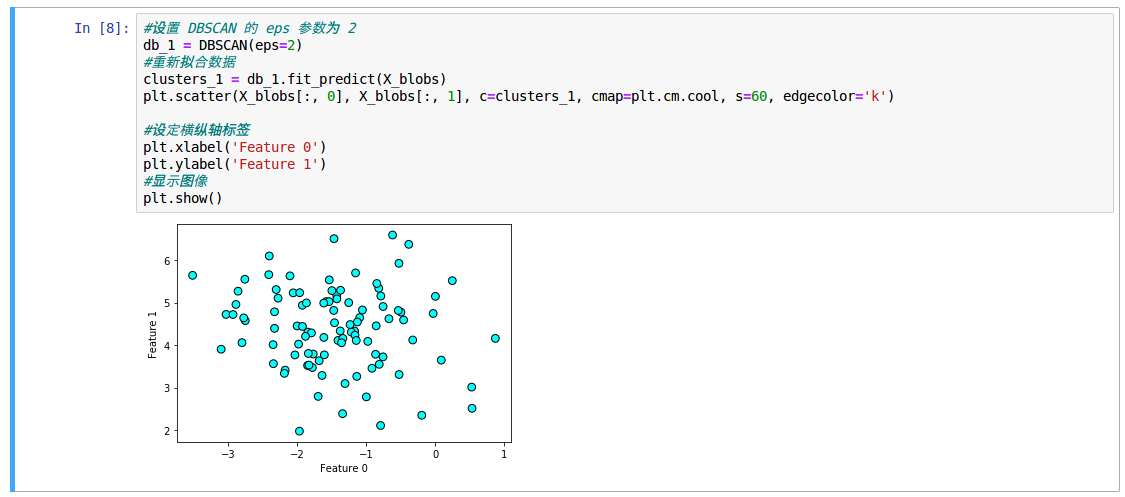
Task: Place cursor in DBSCAN(eps=2) code line
Action: (x=222, y=46)
